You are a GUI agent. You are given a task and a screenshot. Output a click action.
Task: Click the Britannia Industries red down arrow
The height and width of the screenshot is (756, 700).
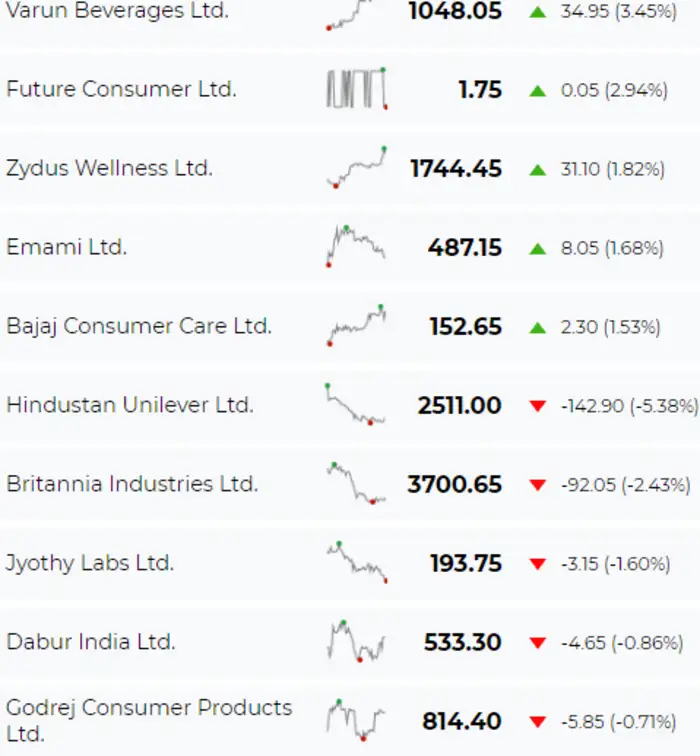pyautogui.click(x=538, y=485)
